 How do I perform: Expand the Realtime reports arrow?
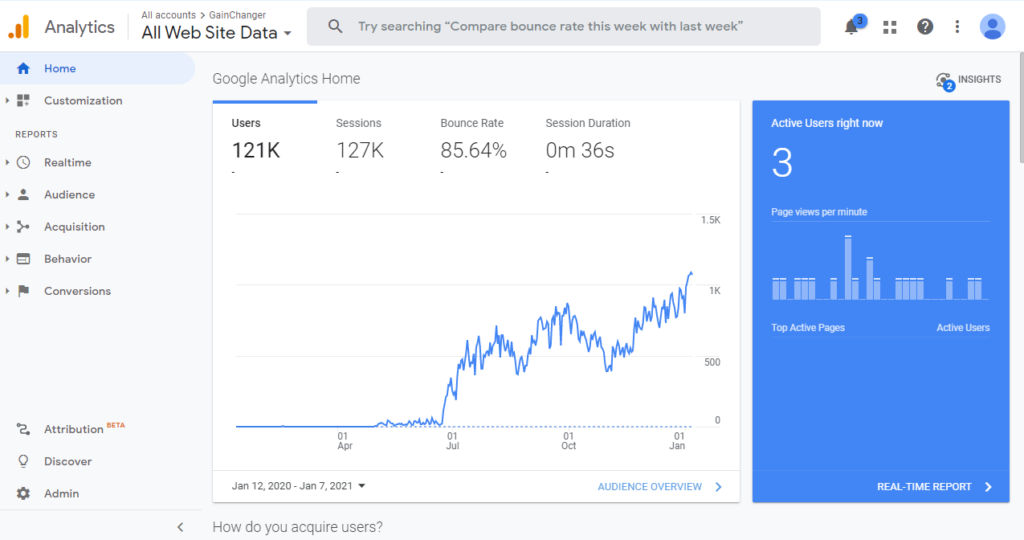pyautogui.click(x=7, y=163)
